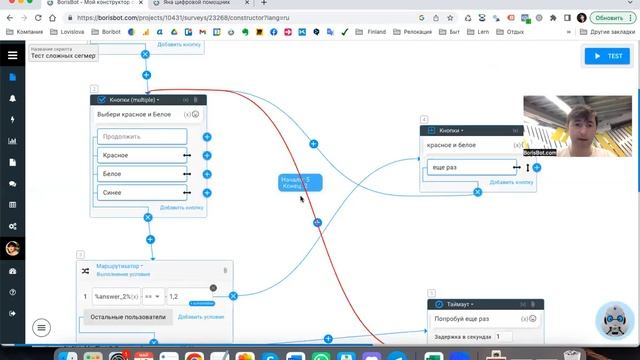Screen dimensions: 640x360
Task: Click X connector below Синее button list
Action: [x=148, y=218]
